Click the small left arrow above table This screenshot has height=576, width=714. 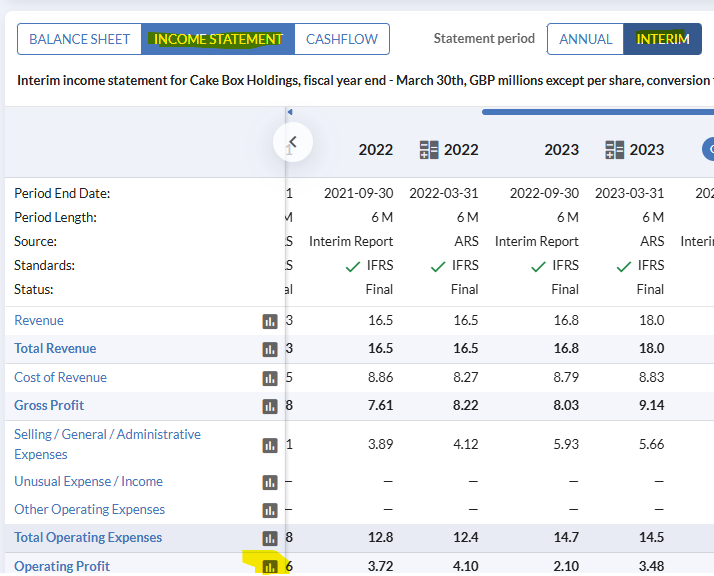coord(290,112)
